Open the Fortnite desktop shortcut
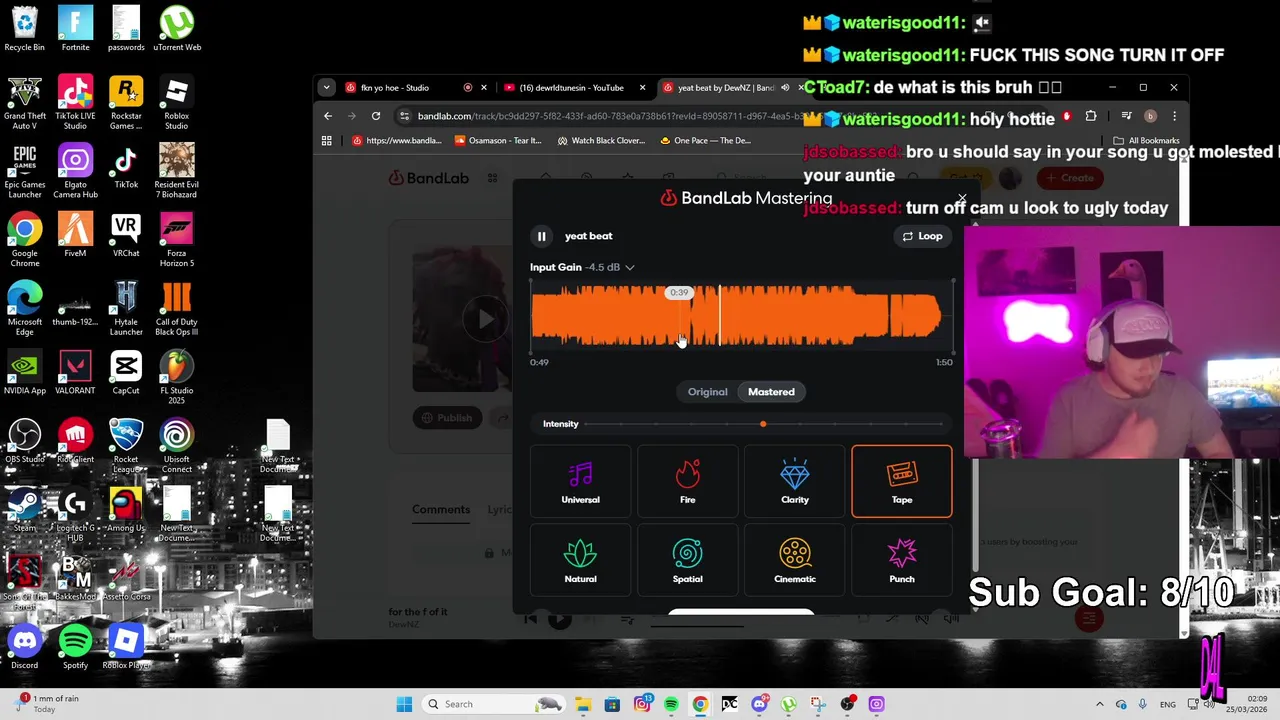1280x720 pixels. point(75,29)
